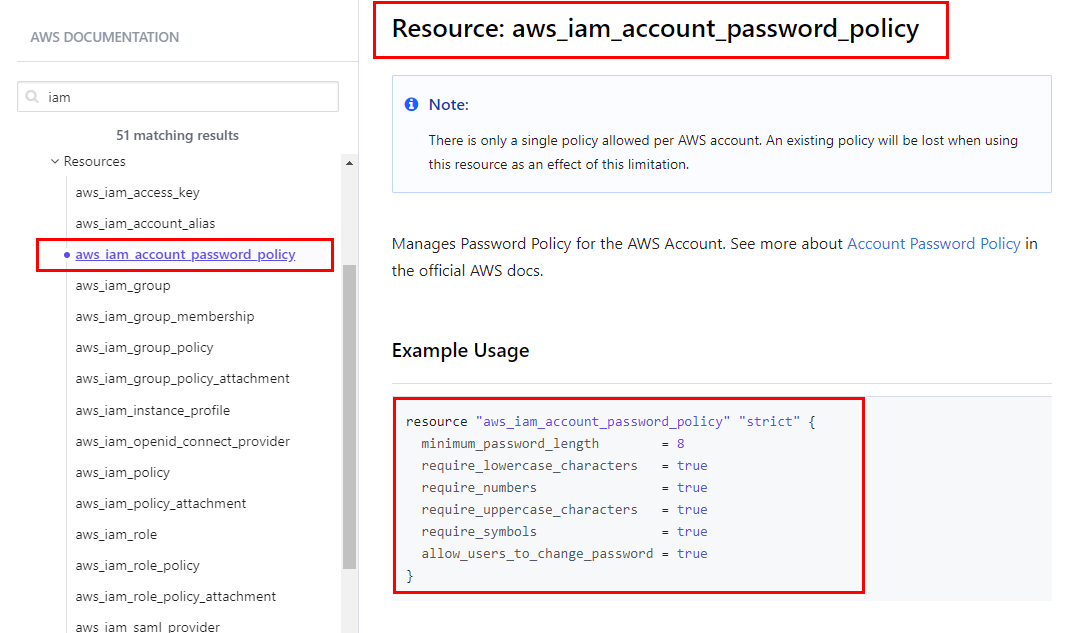Open aws_iam_policy_attachment resource page
This screenshot has height=633, width=1085.
161,504
